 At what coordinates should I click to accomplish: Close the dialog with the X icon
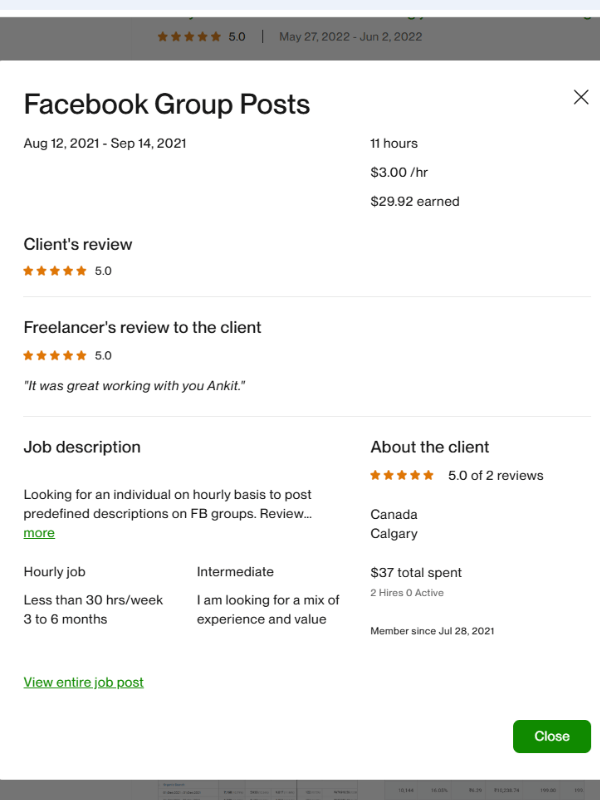581,97
